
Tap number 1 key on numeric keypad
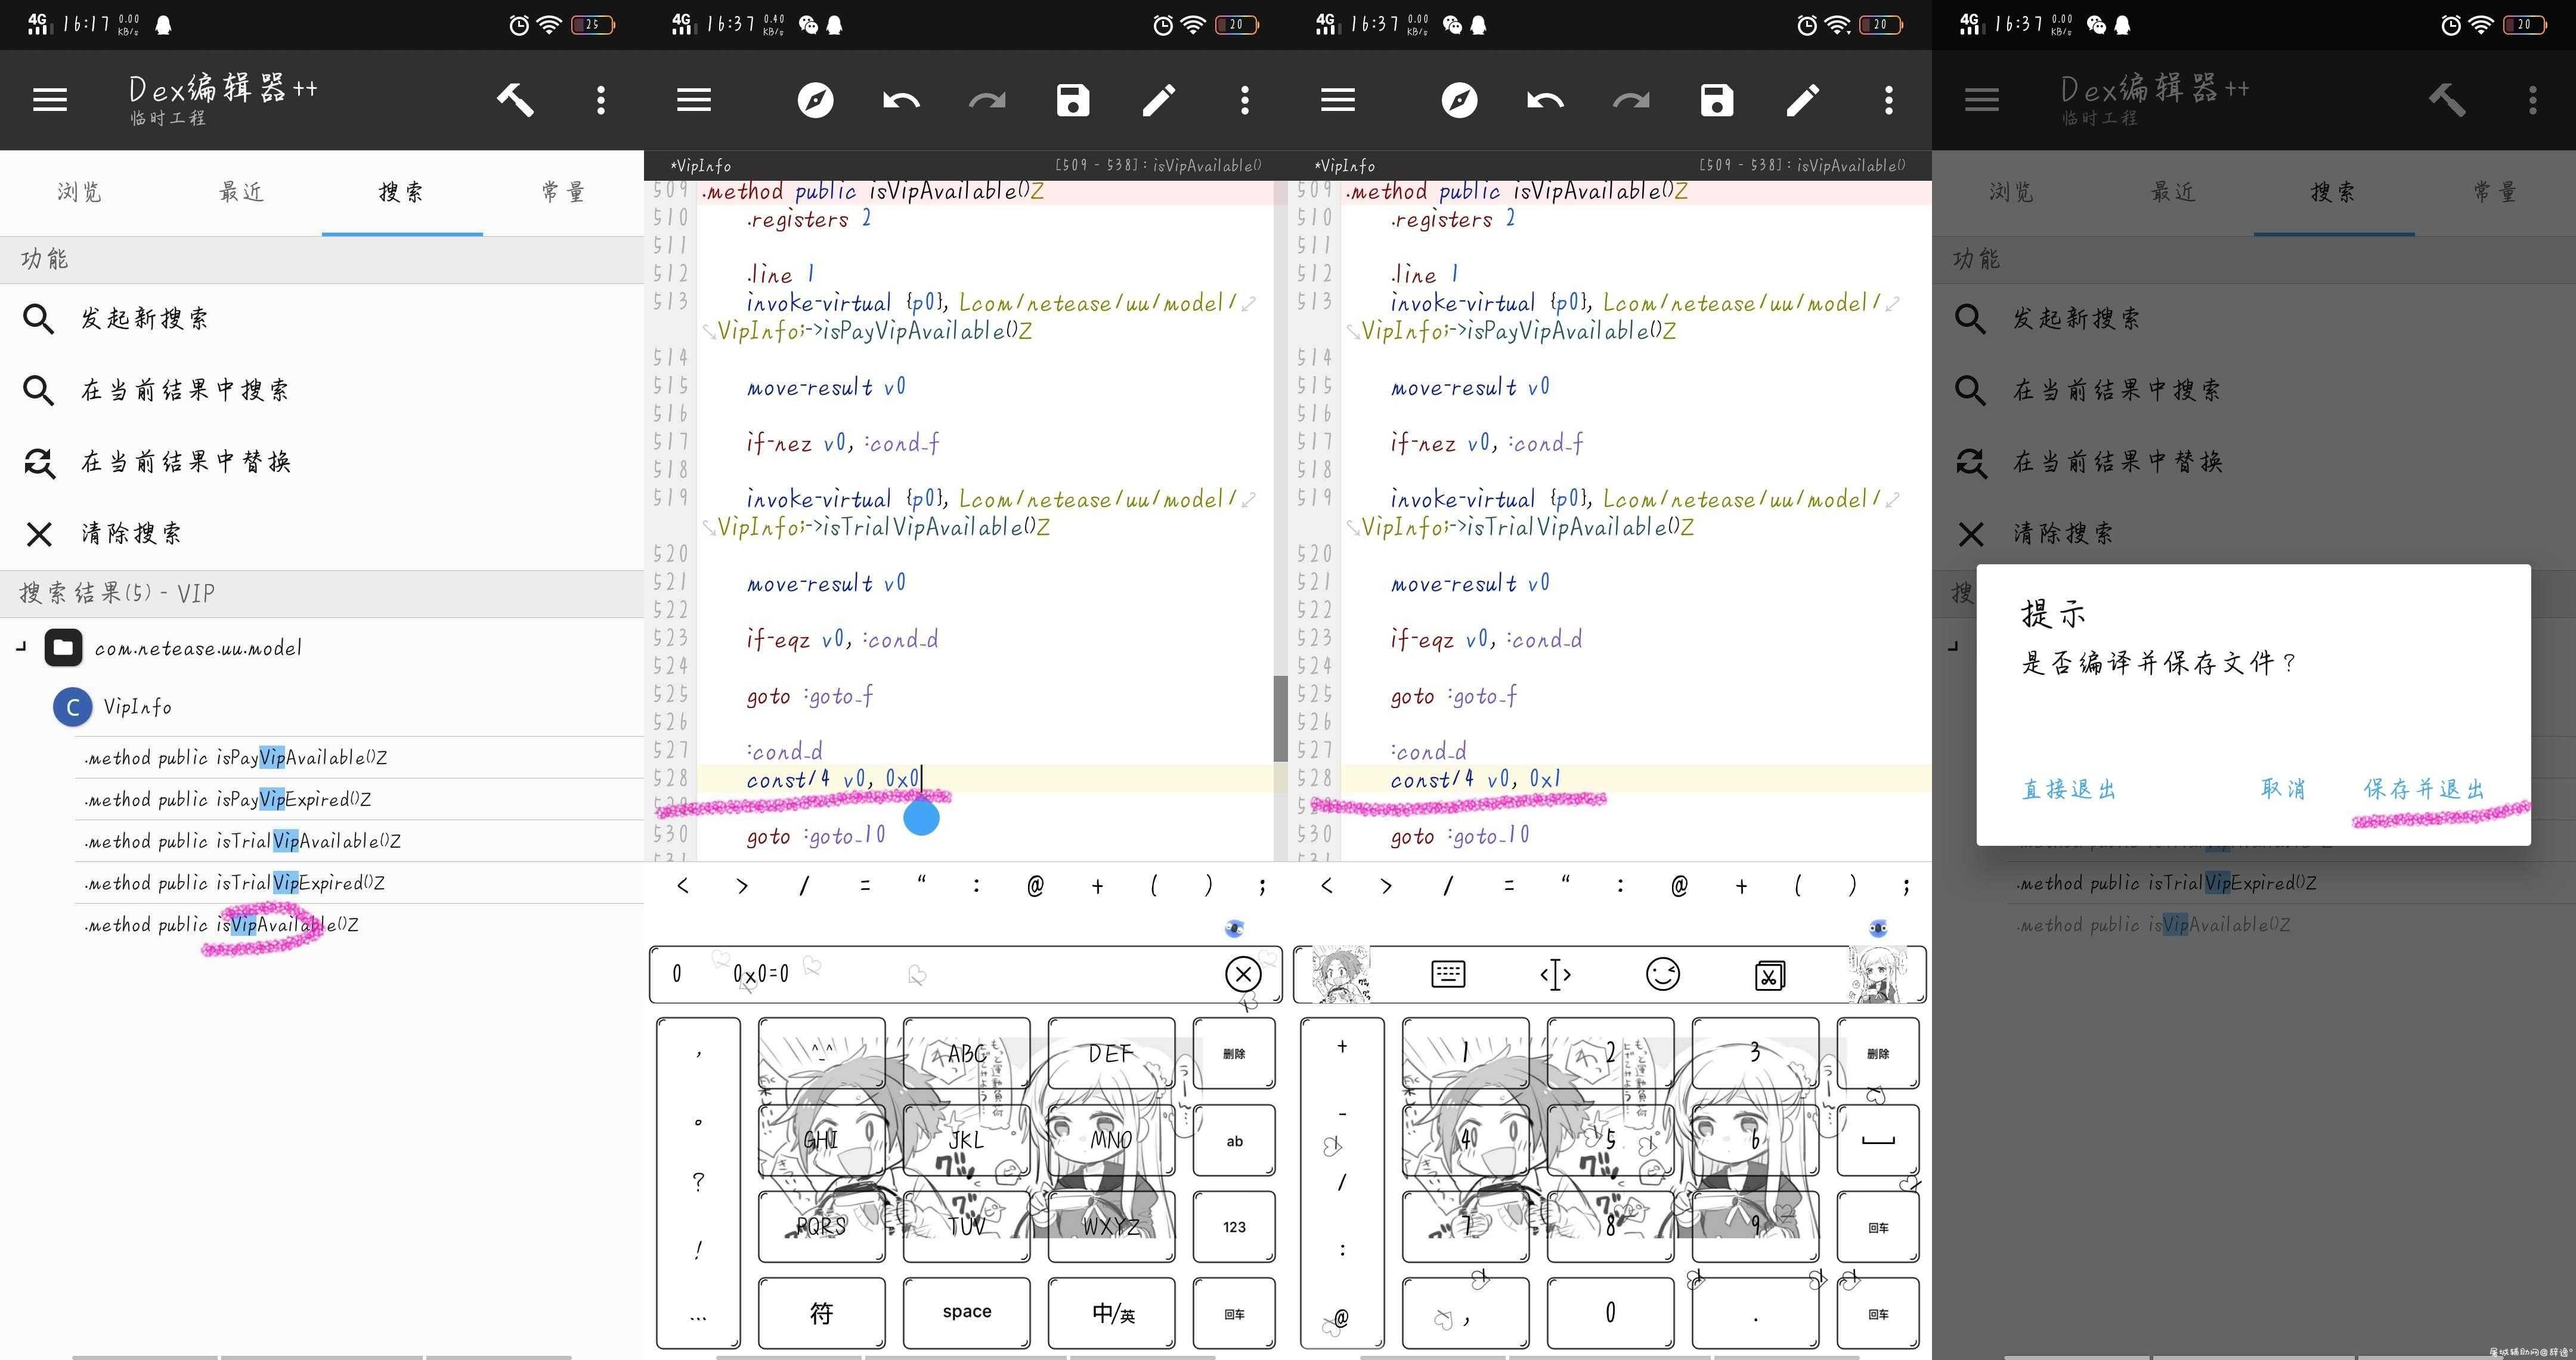(1465, 1053)
